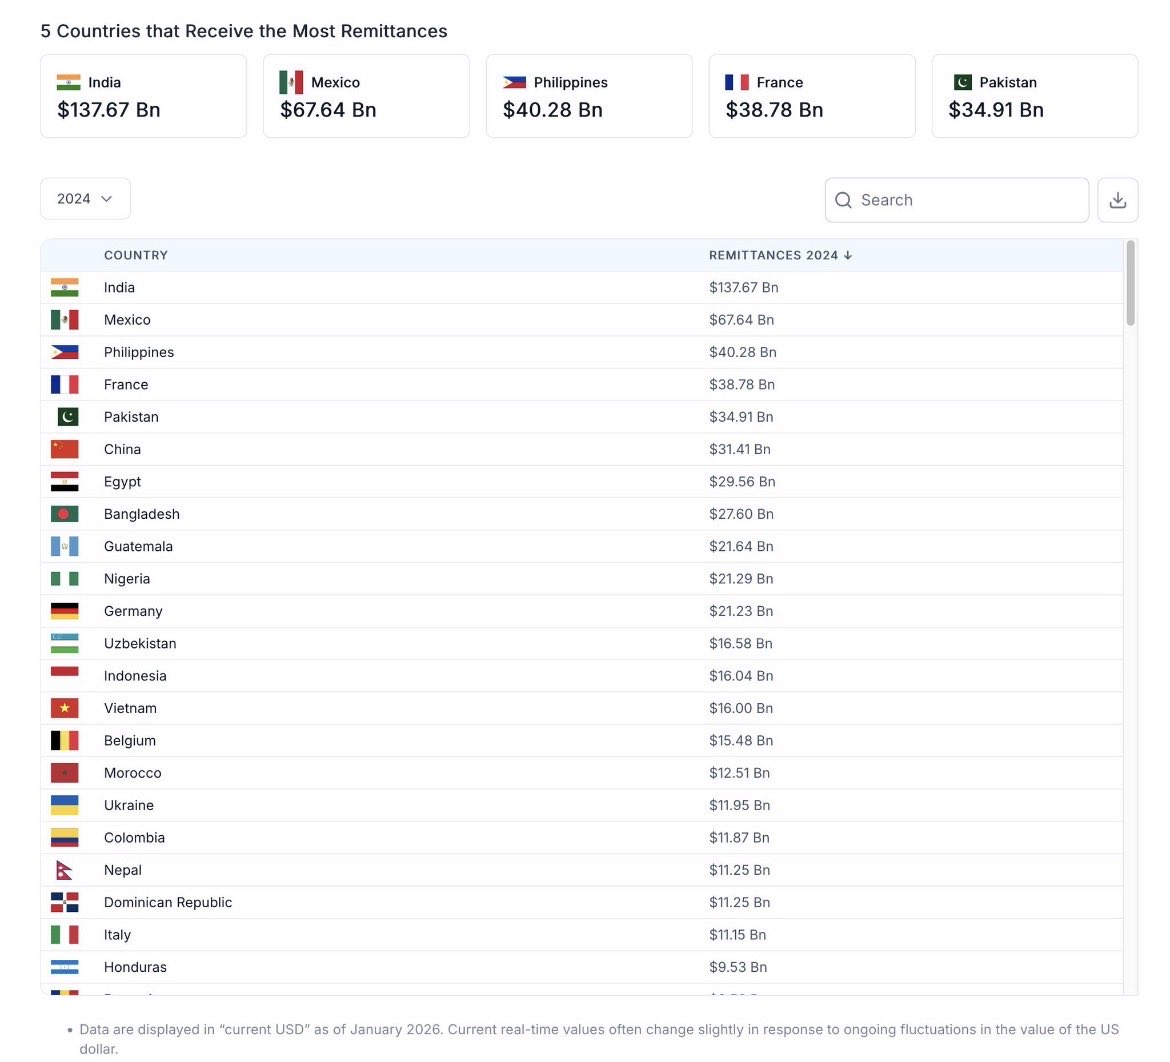
Task: Click the India flag in the summary card
Action: click(69, 82)
